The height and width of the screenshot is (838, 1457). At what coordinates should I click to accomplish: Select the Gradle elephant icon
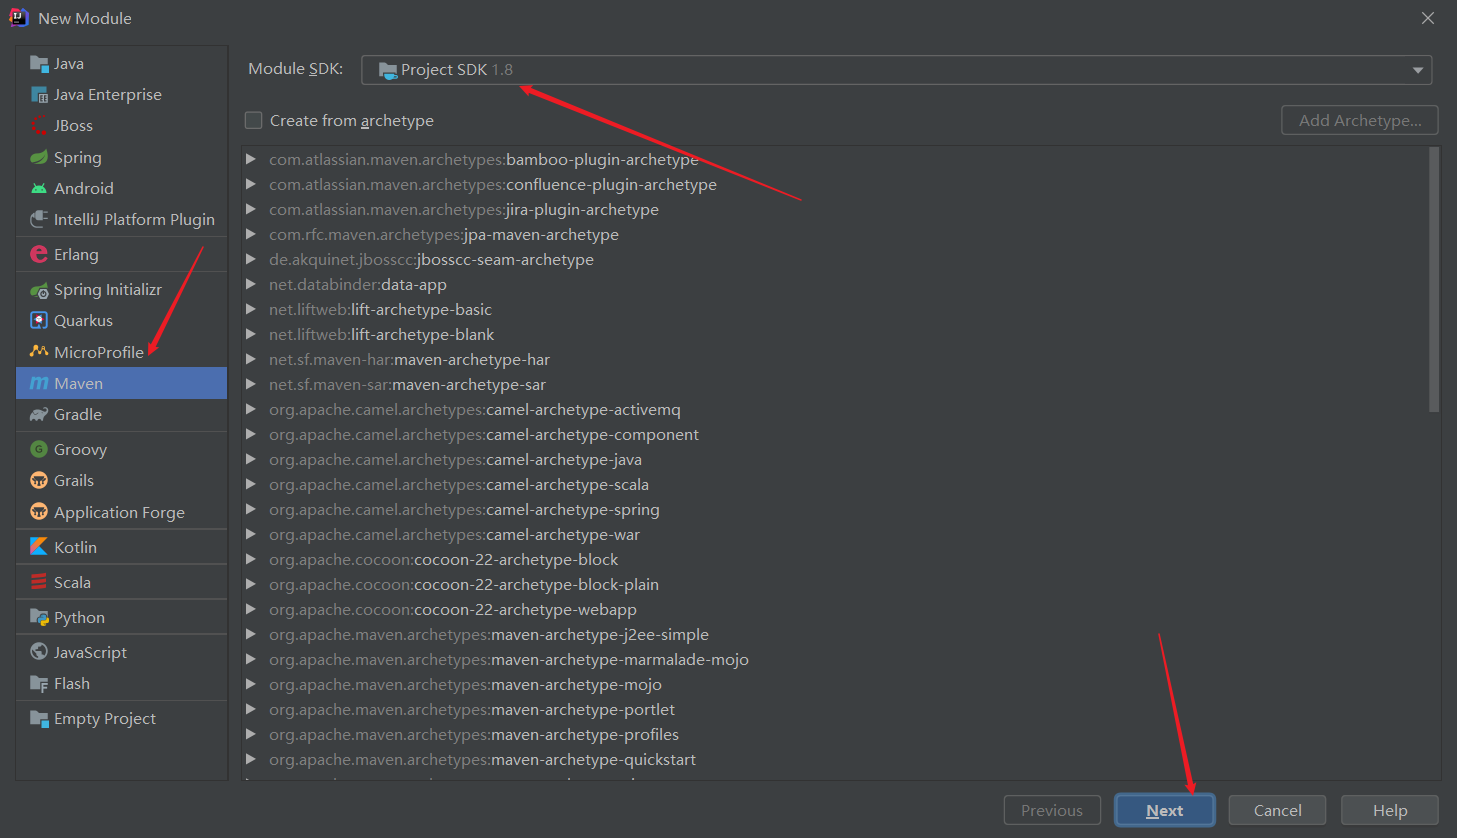coord(39,415)
